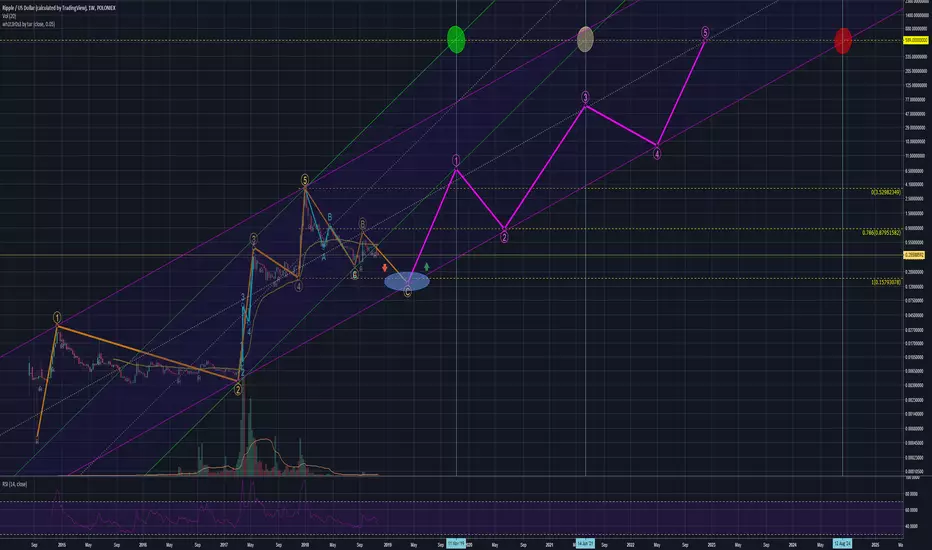Select the Fib level 1(0.15793078) label
Screen dimensions: 932x550
(886, 282)
